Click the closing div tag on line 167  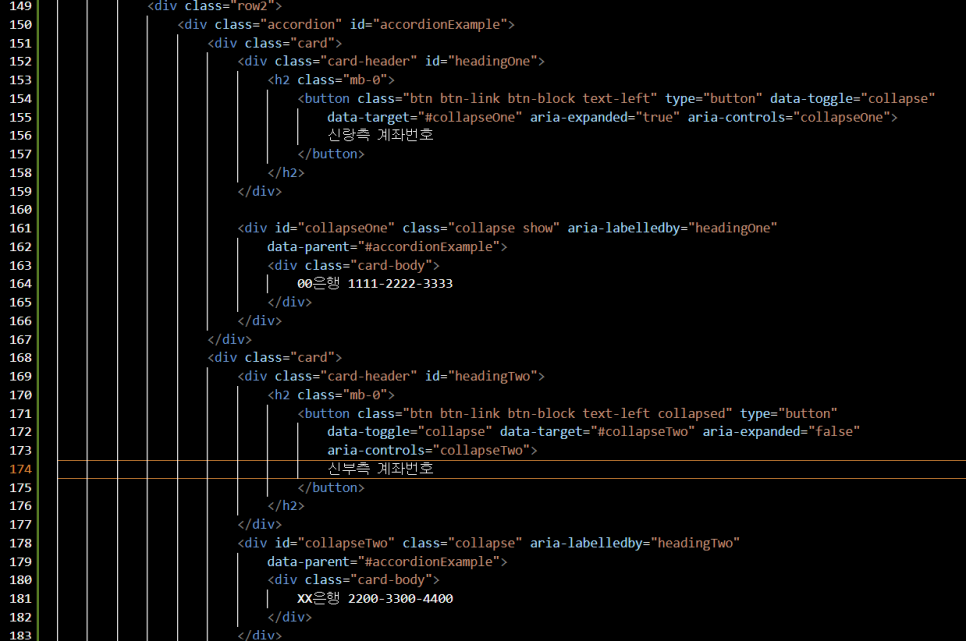pos(229,340)
